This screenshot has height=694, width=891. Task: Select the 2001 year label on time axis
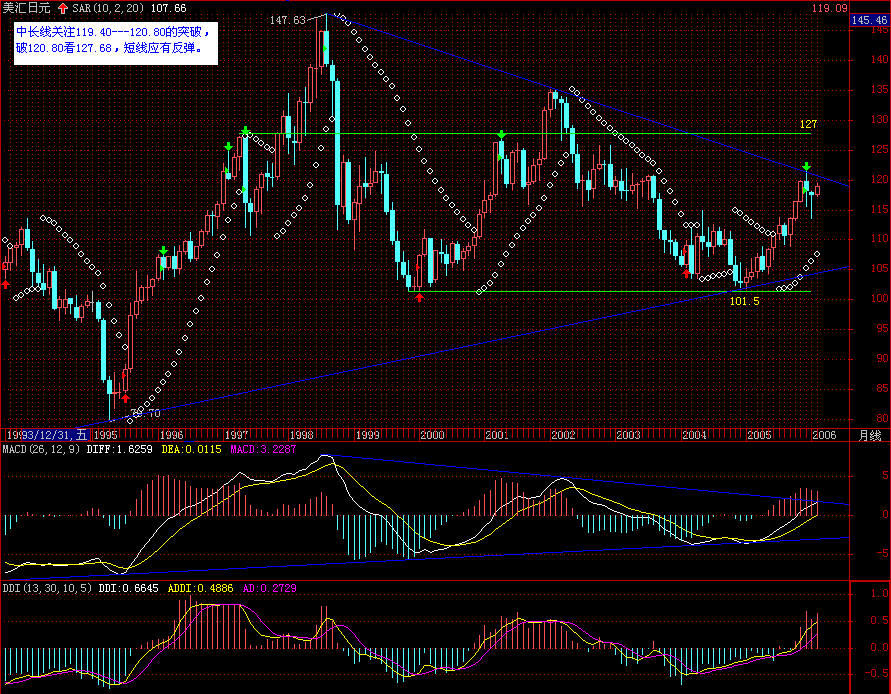coord(497,435)
